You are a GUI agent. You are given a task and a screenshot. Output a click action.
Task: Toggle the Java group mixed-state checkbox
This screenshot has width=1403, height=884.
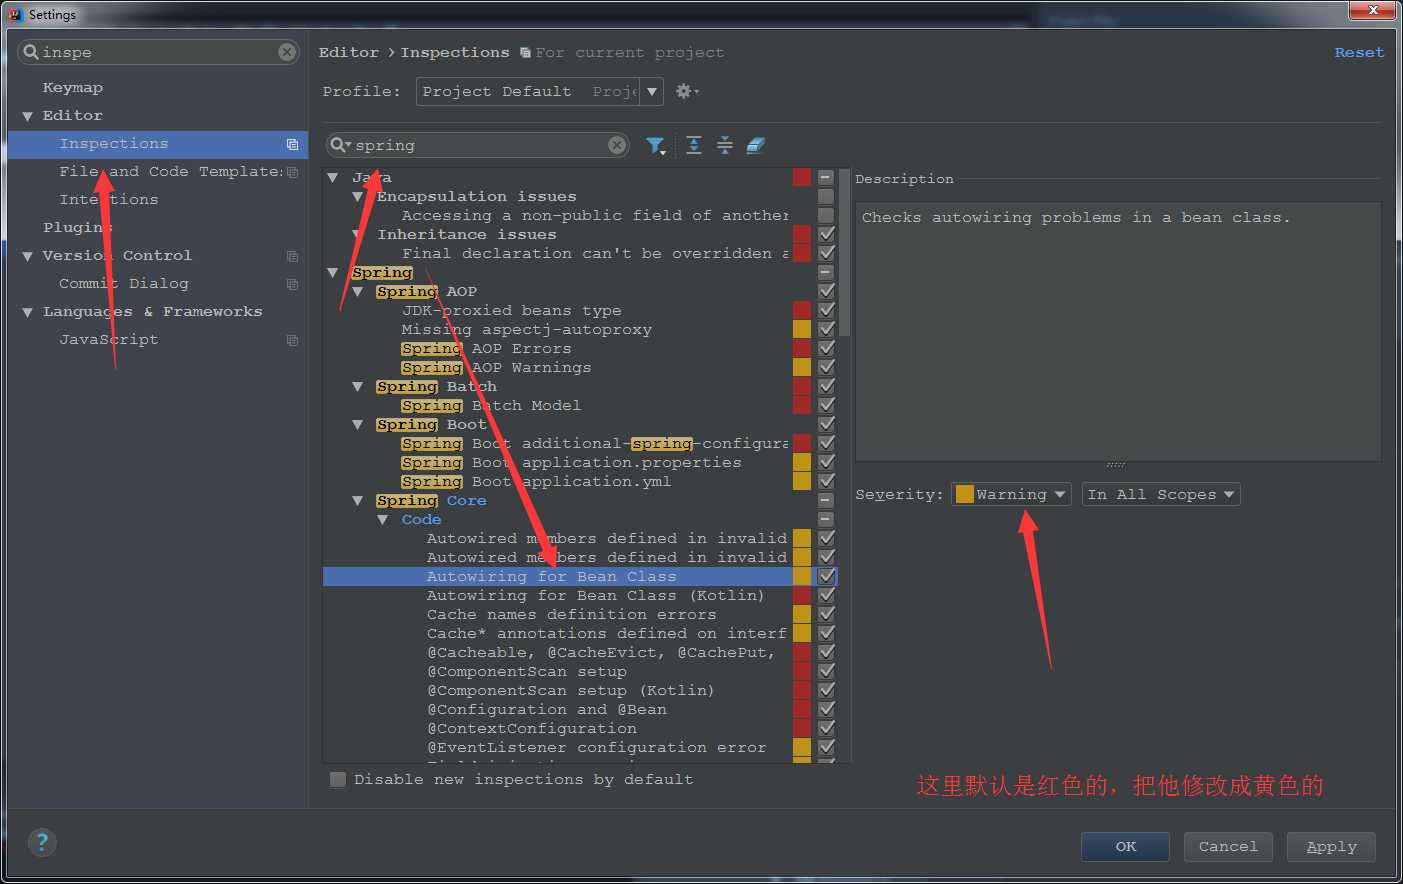coord(826,177)
